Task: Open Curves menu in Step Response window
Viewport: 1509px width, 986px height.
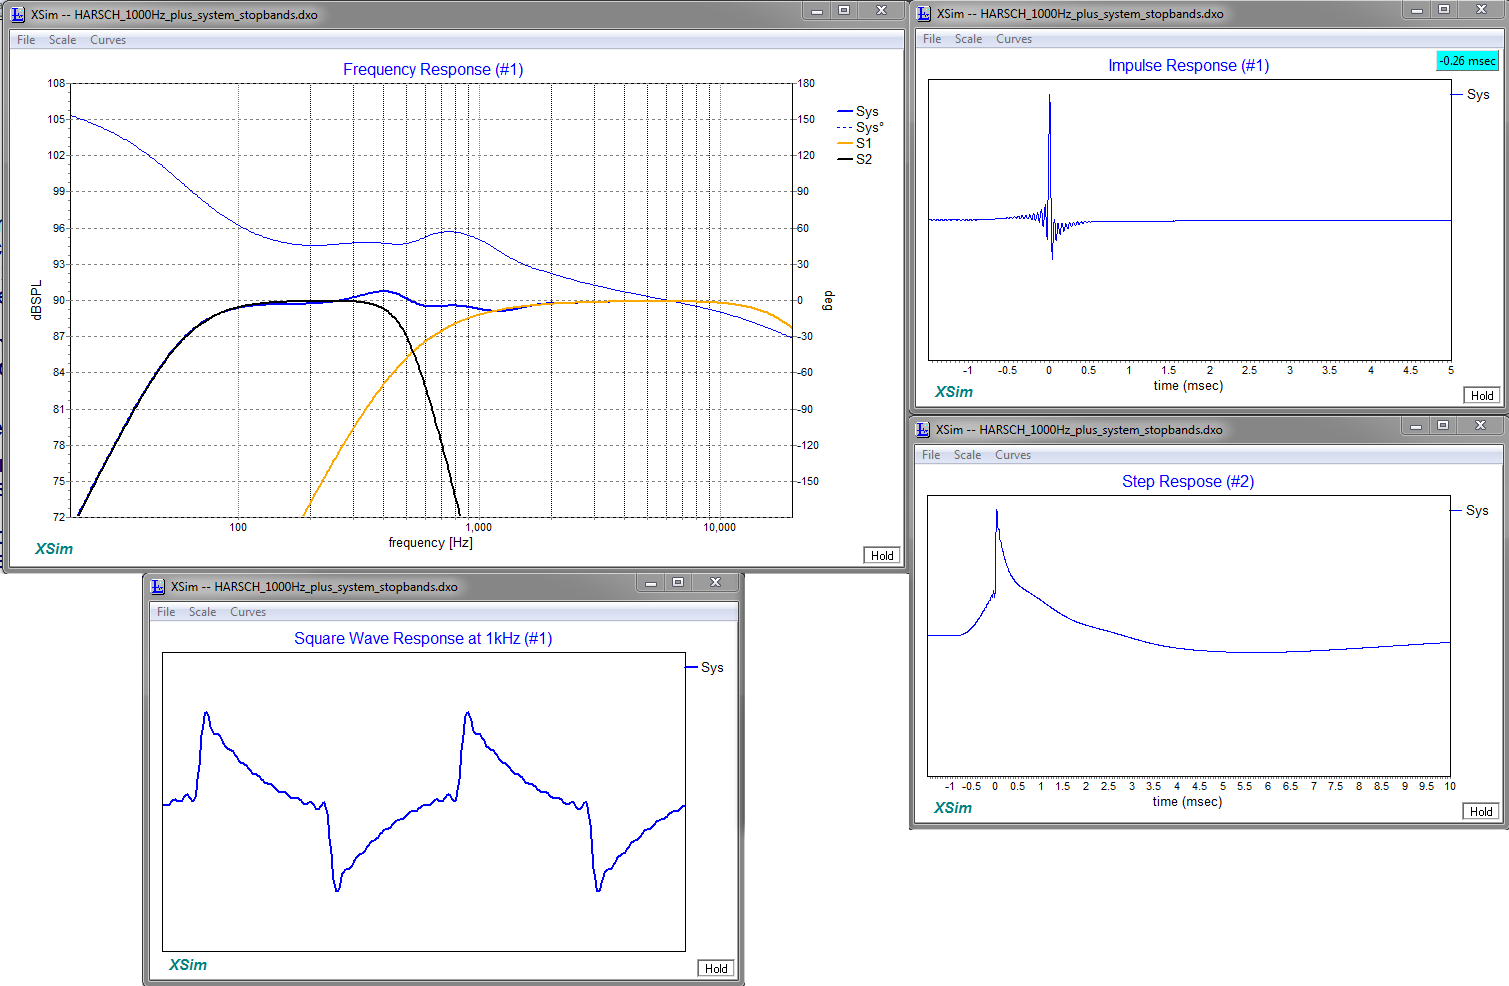Action: coord(1013,455)
